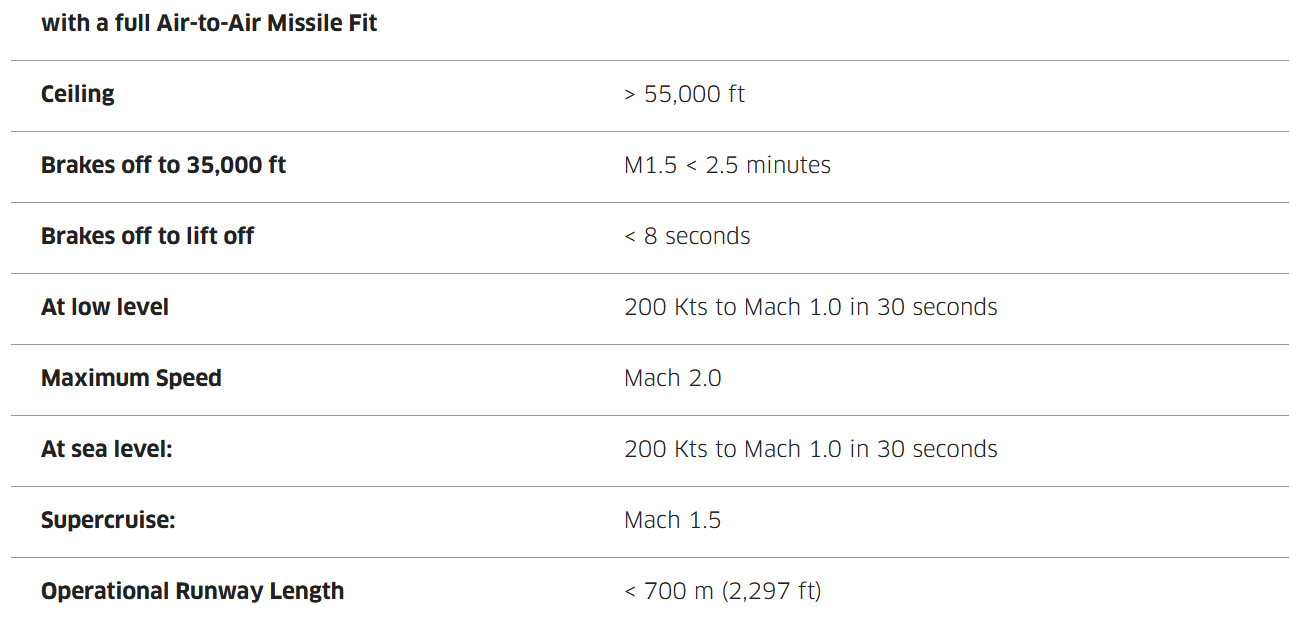Image resolution: width=1303 pixels, height=633 pixels.
Task: Select the 'Operational Runway Length' label
Action: click(192, 591)
